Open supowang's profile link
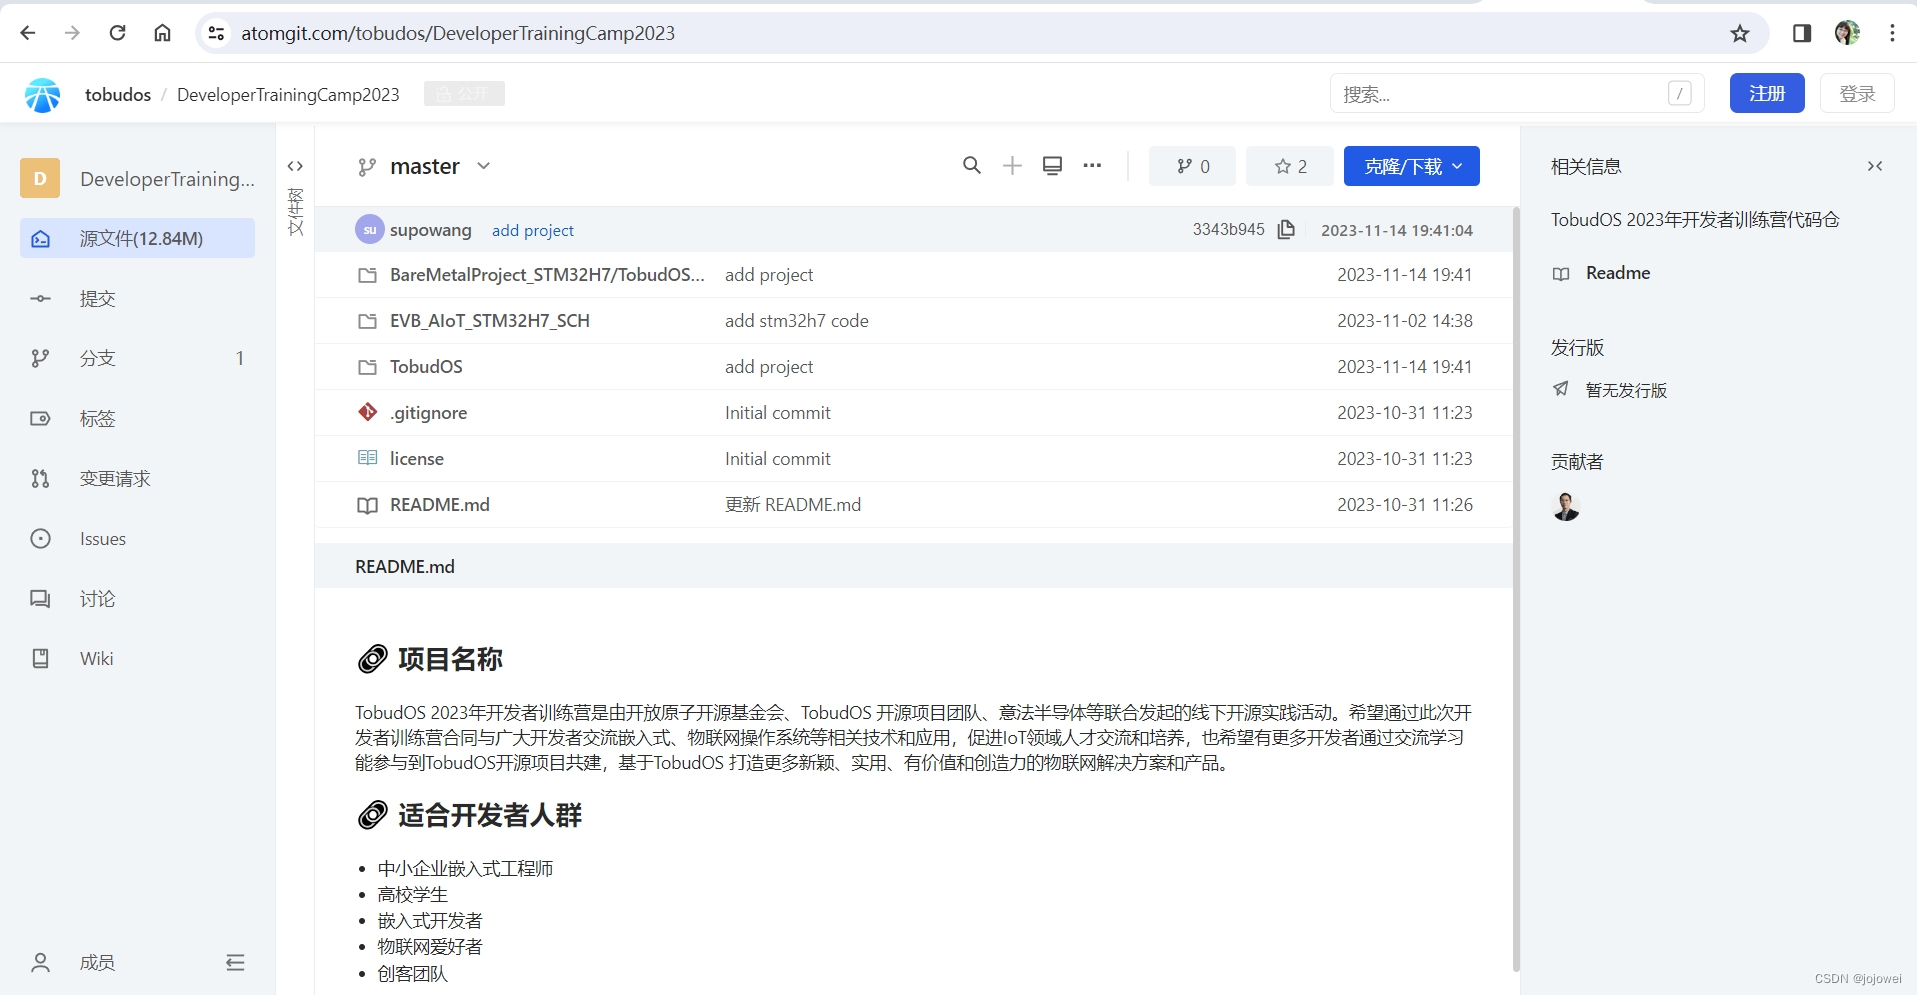 point(430,229)
